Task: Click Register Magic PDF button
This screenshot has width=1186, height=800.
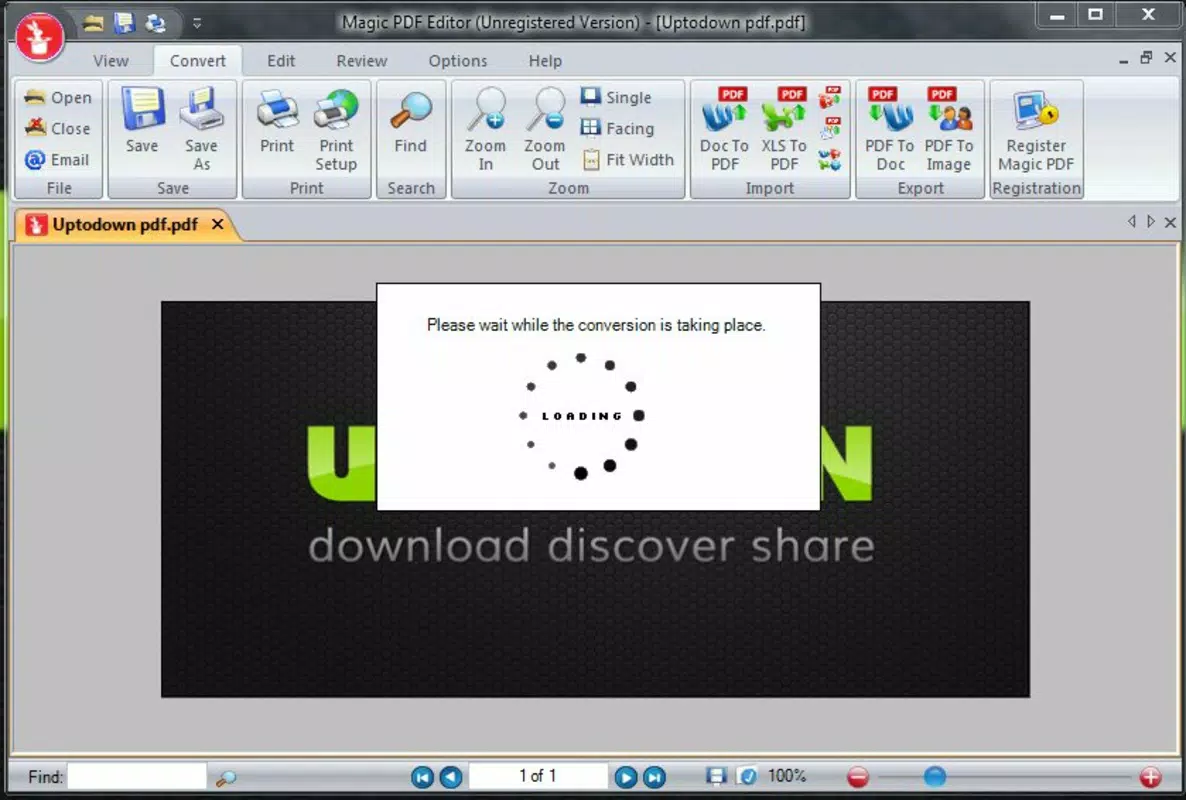Action: (x=1036, y=129)
